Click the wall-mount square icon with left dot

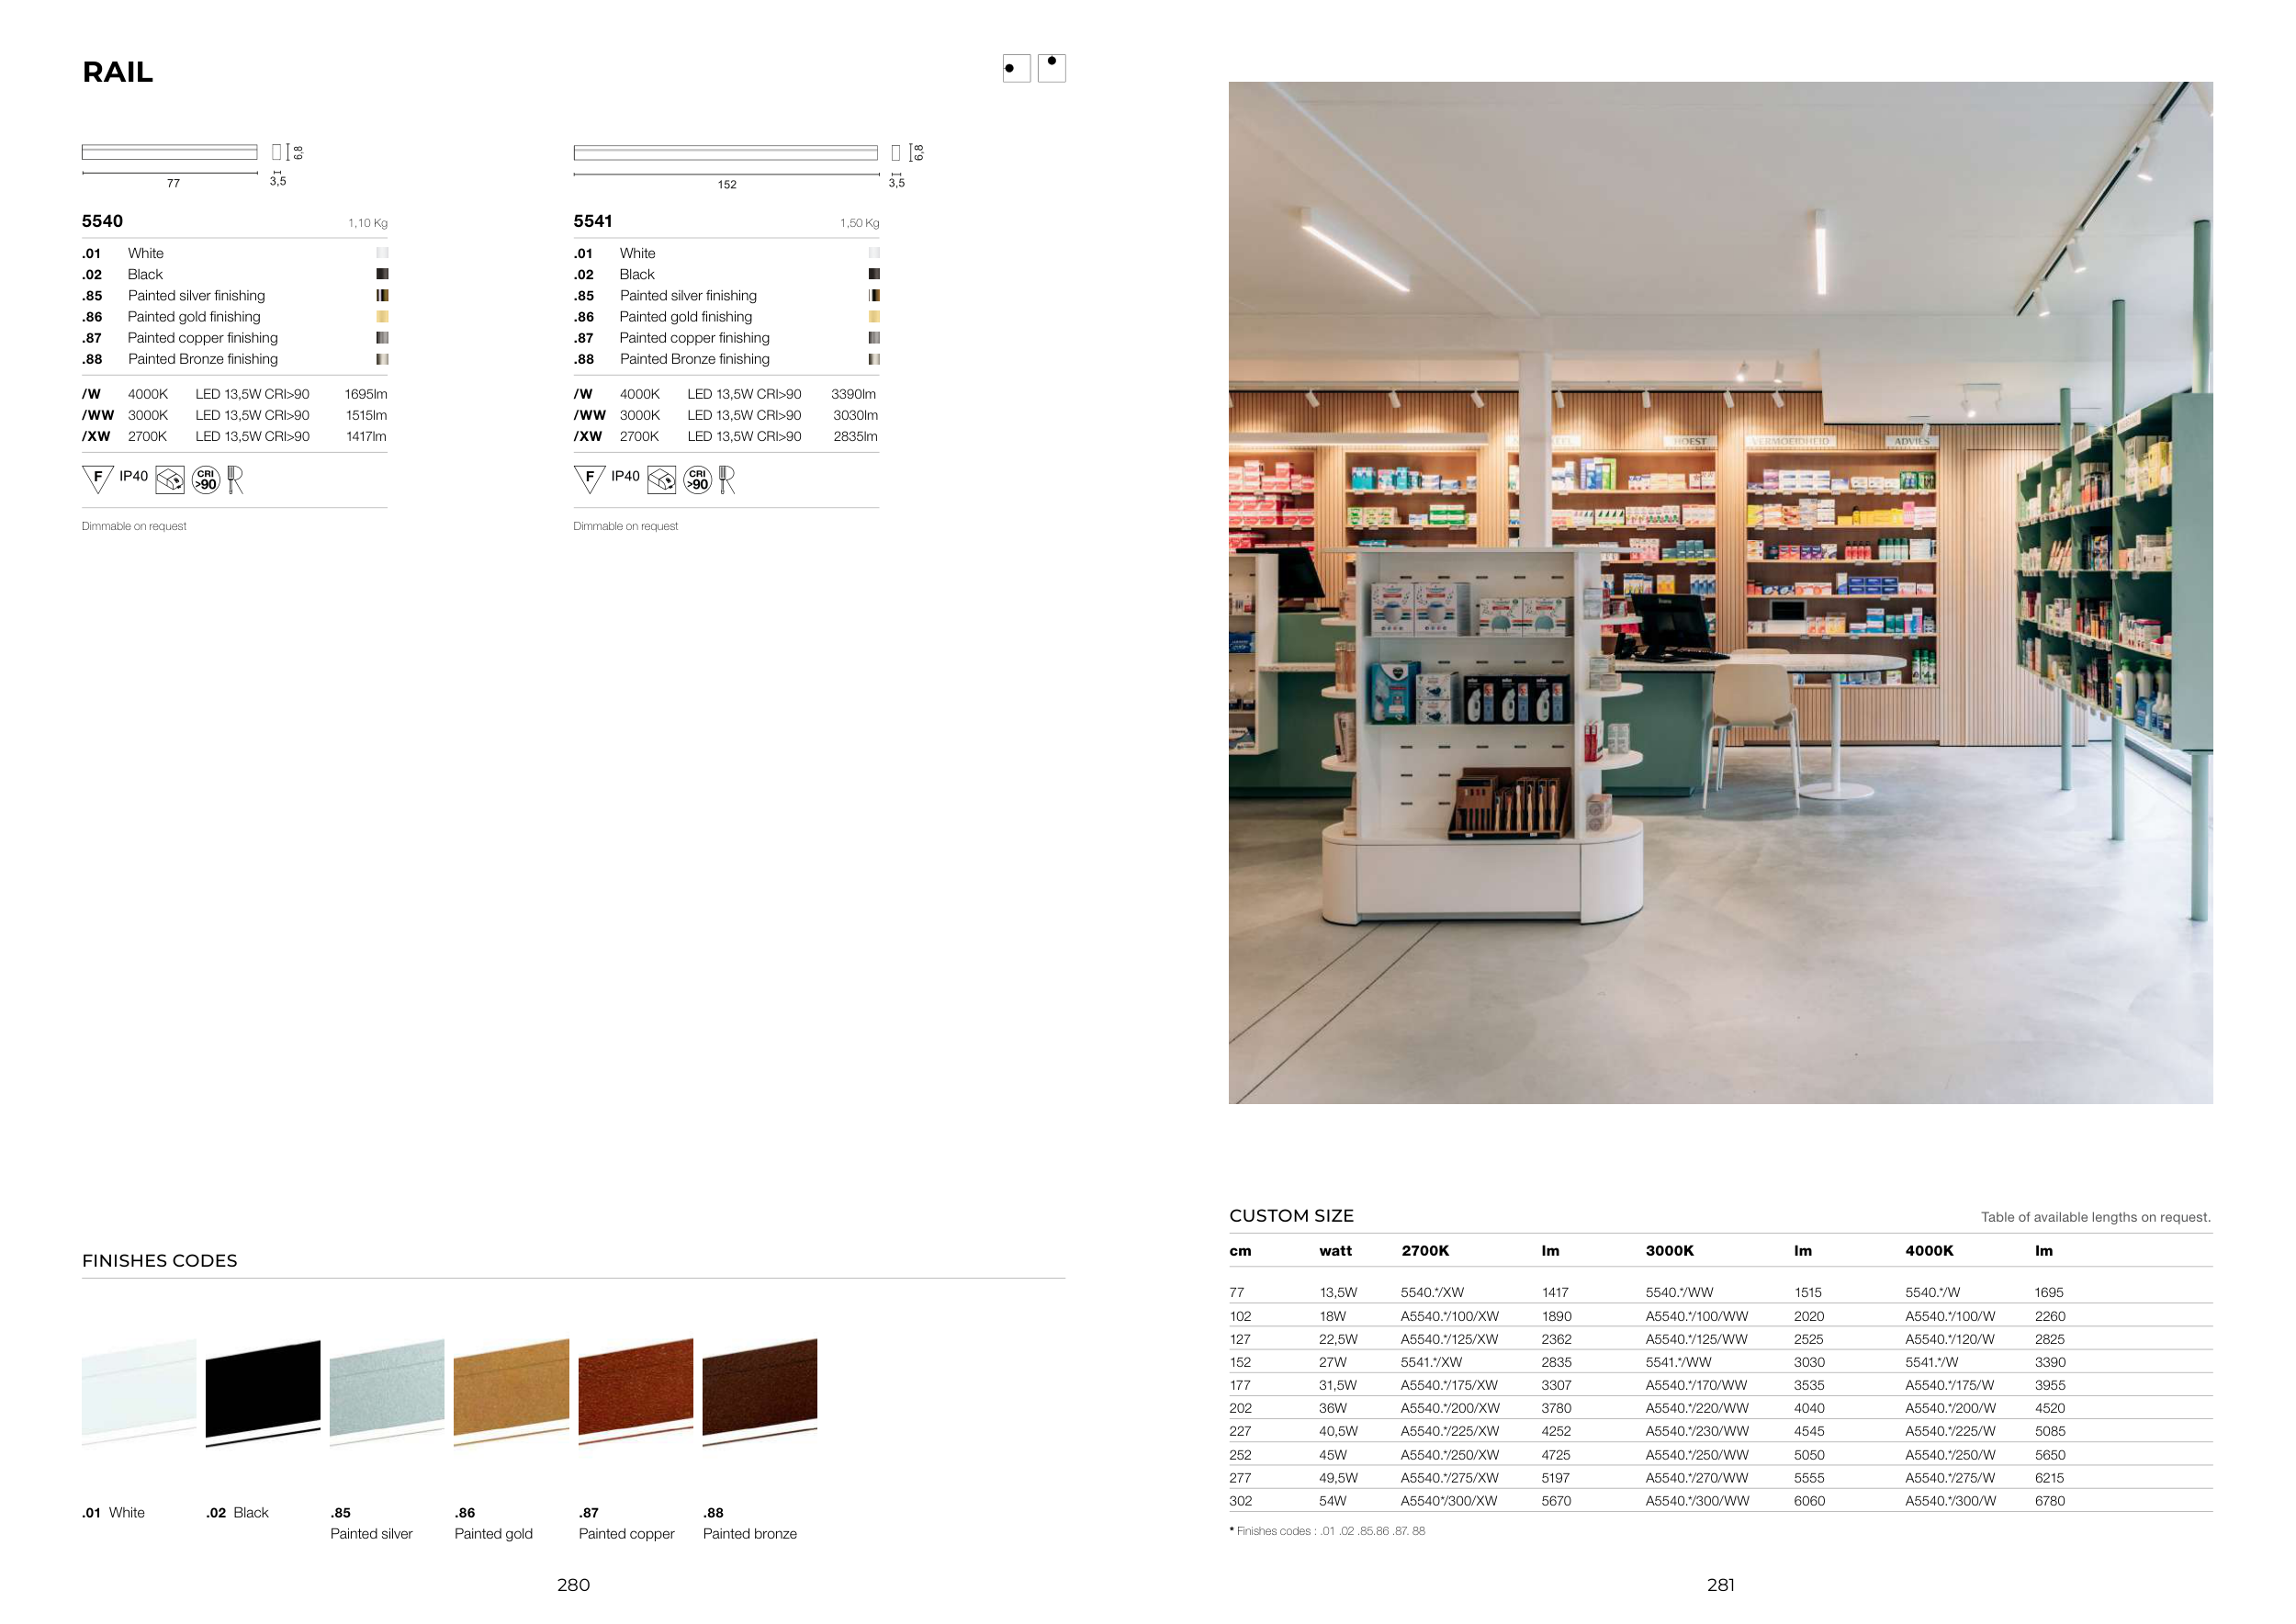pyautogui.click(x=1016, y=68)
